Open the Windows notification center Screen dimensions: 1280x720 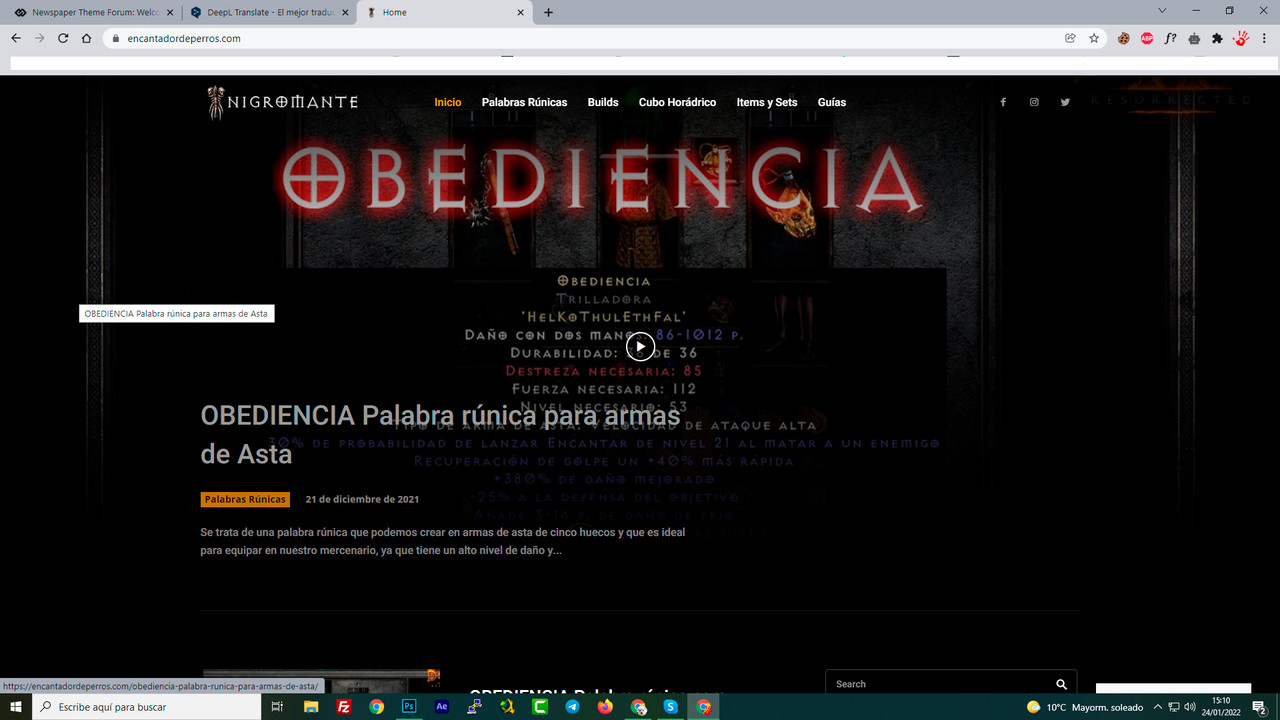click(1260, 707)
